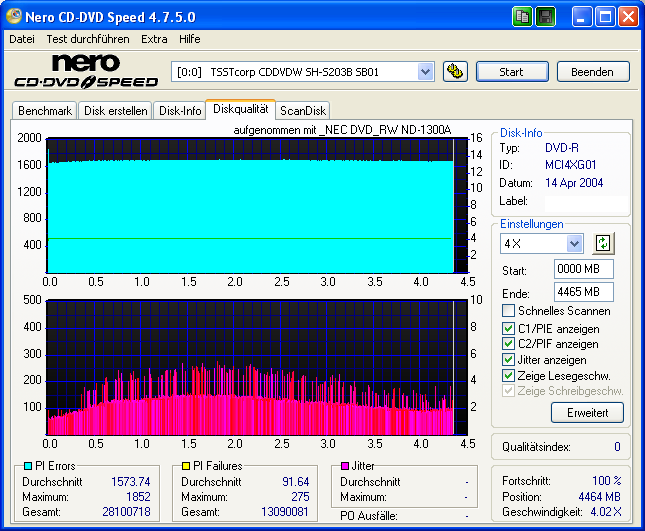The width and height of the screenshot is (645, 531).
Task: Click the magenta Jitter color swatch
Action: [x=345, y=466]
